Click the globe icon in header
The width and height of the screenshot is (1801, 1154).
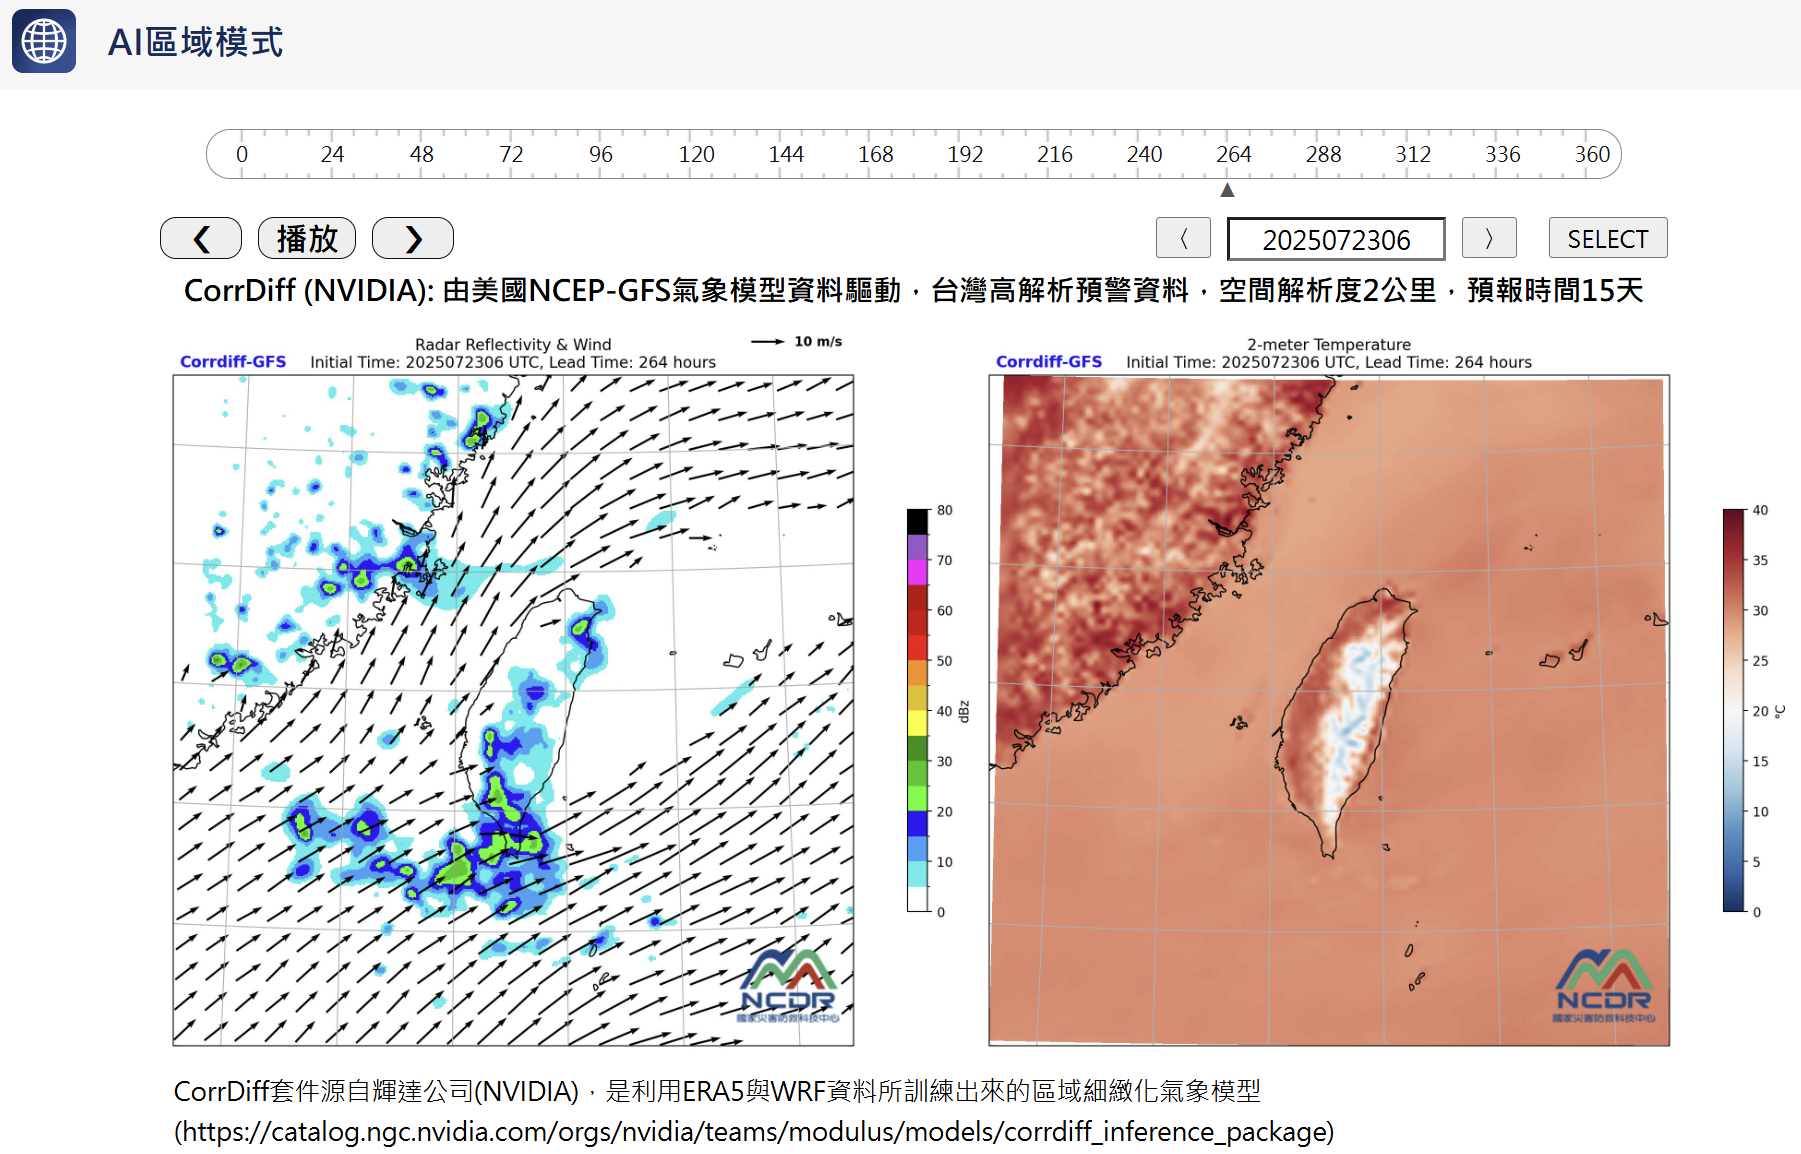coord(44,41)
